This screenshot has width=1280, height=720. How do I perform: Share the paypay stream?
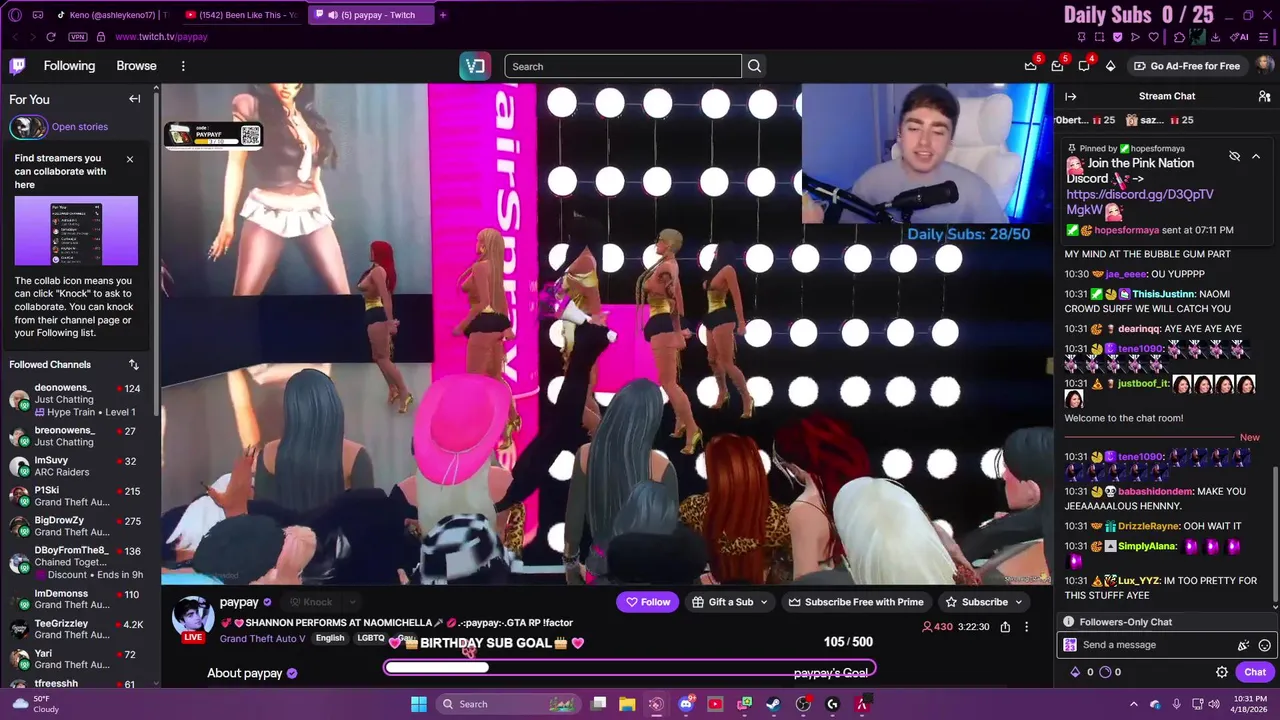click(1005, 627)
